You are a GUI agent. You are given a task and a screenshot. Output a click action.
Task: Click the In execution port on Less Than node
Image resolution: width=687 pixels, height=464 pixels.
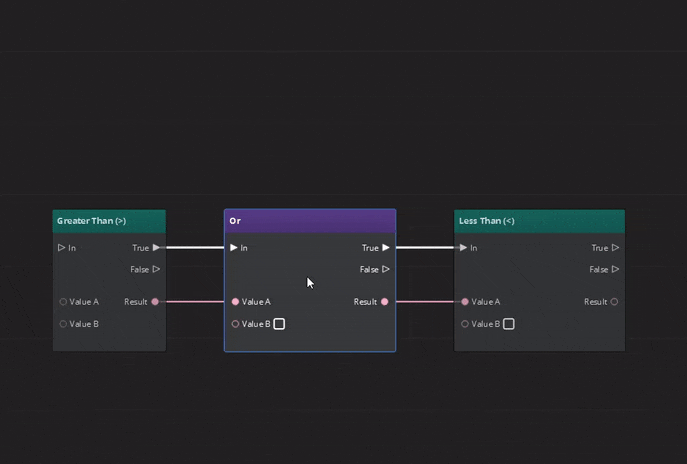pyautogui.click(x=464, y=248)
